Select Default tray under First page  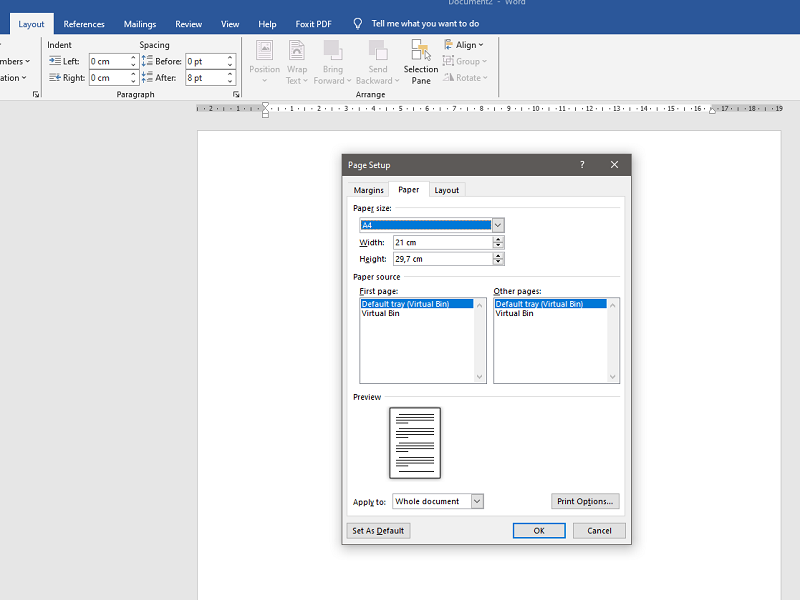tap(417, 304)
